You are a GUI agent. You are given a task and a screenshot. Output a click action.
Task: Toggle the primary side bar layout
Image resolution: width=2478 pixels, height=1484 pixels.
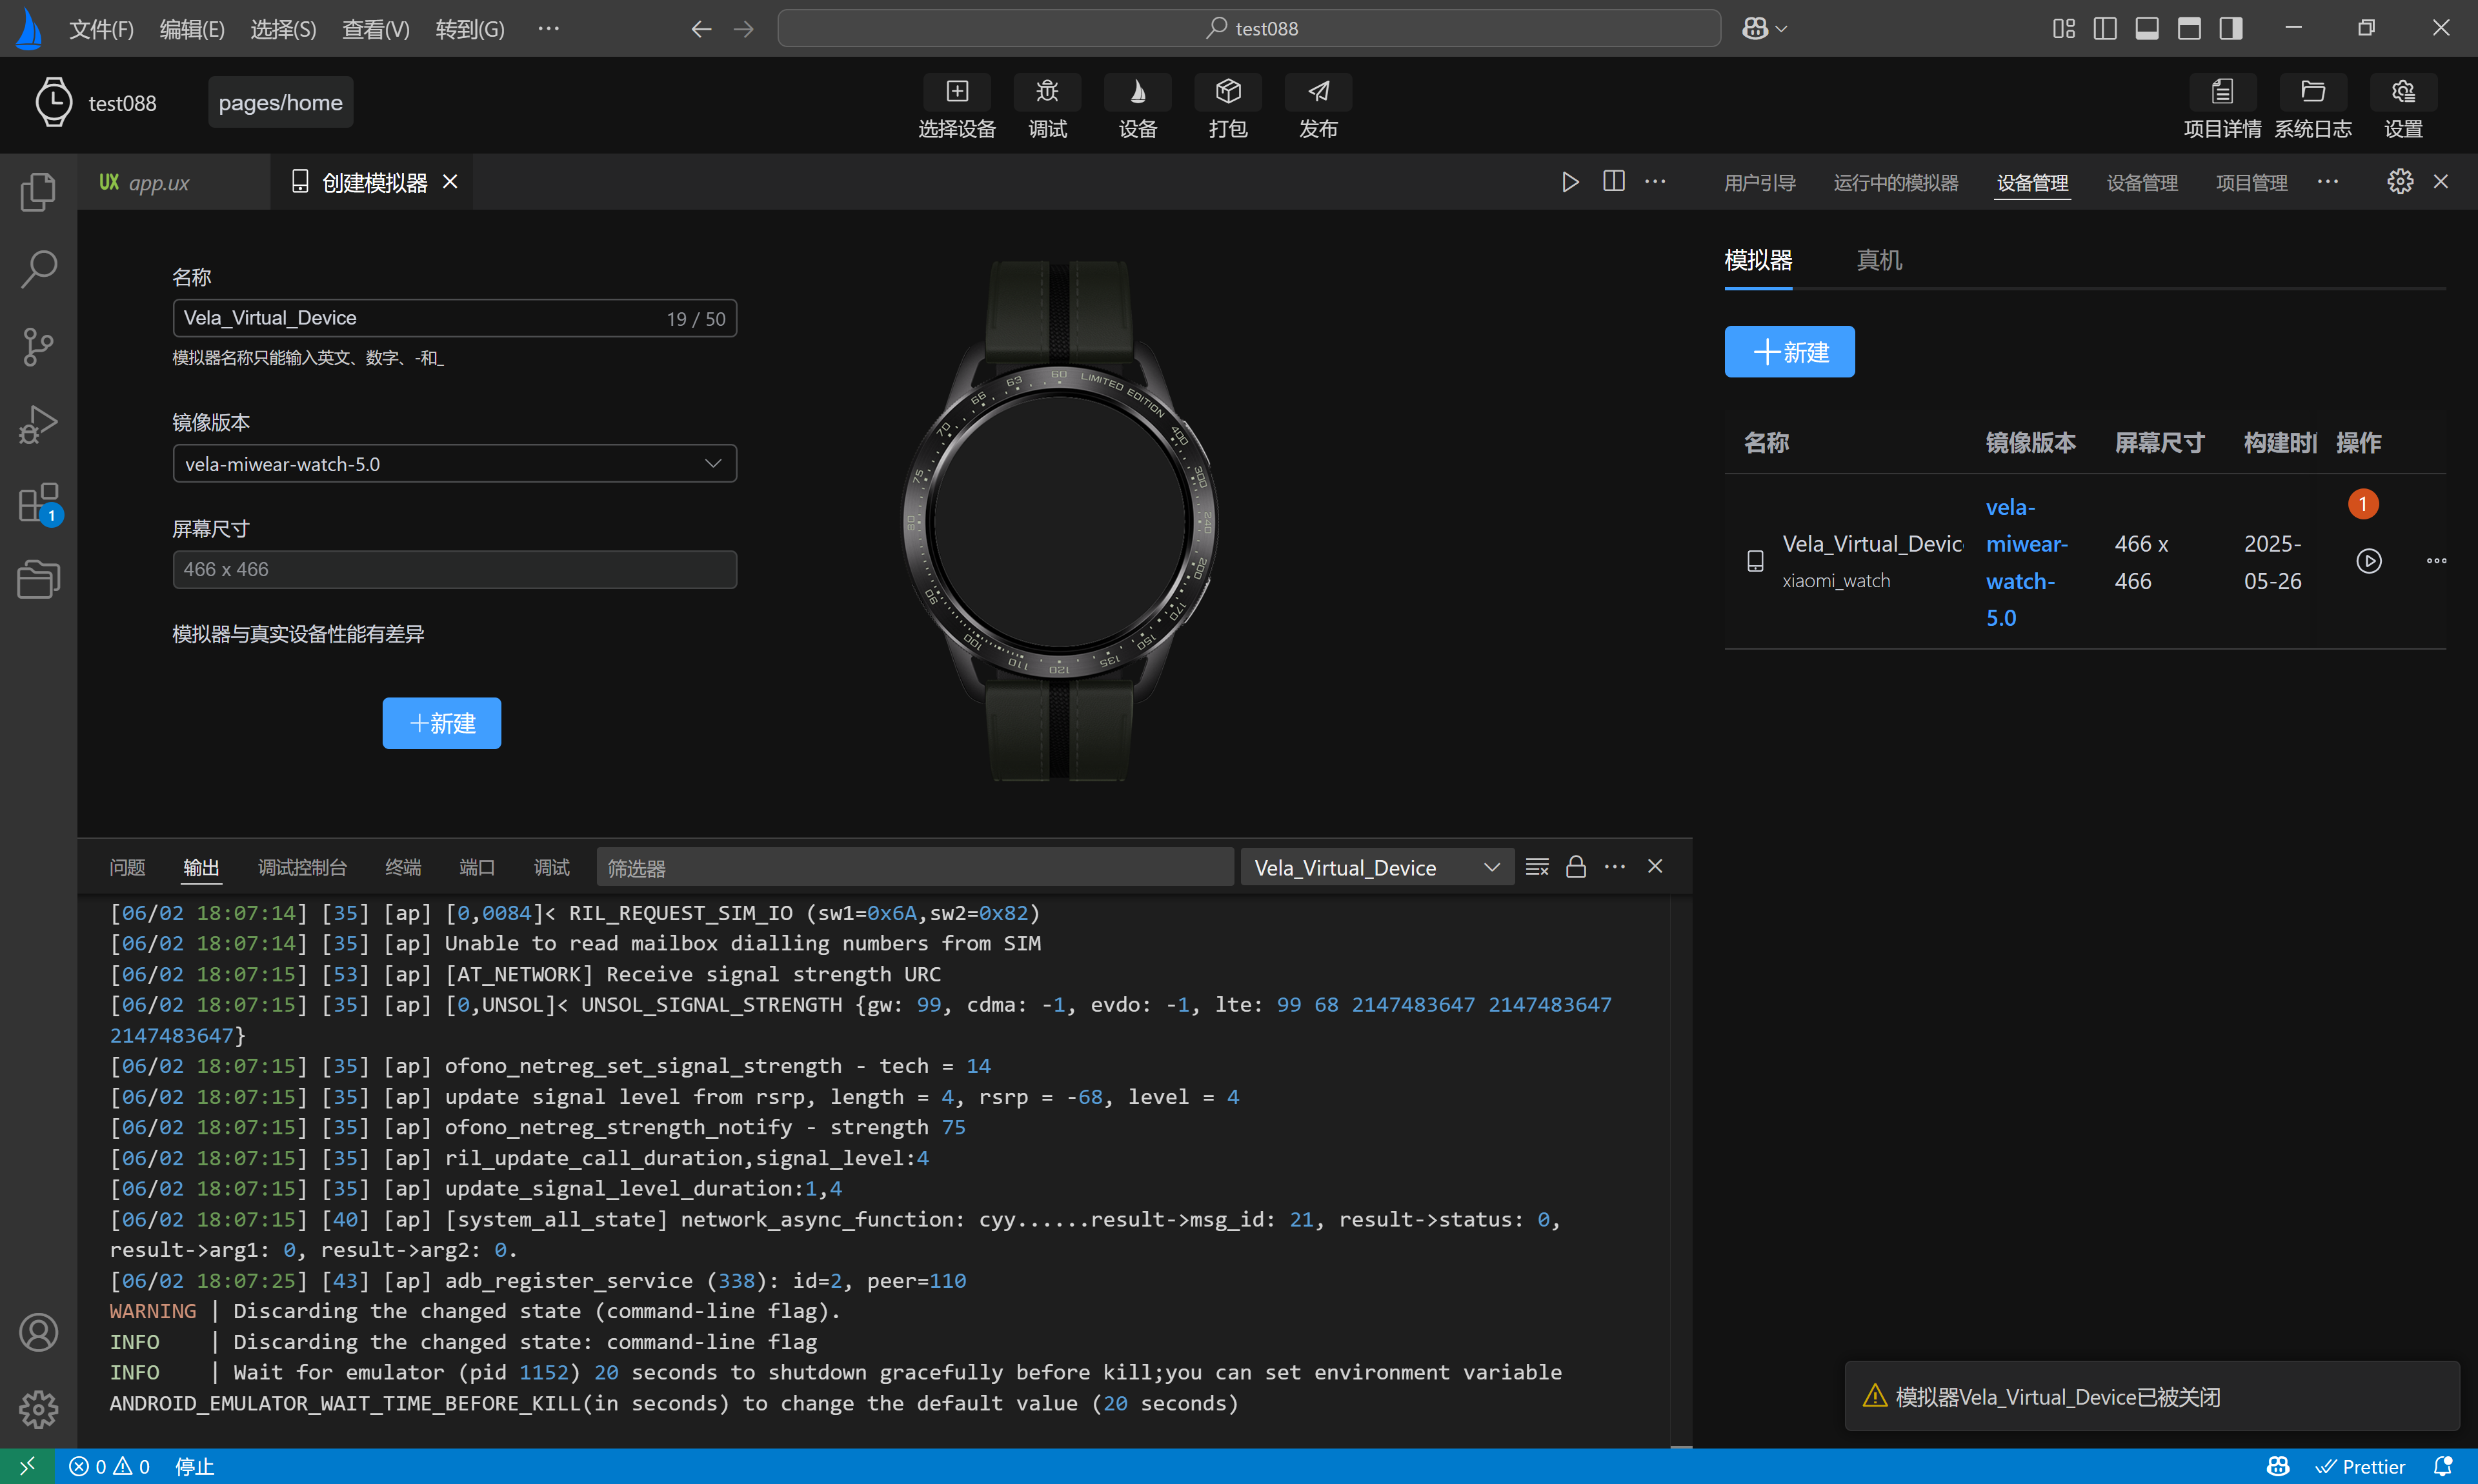(x=2104, y=28)
